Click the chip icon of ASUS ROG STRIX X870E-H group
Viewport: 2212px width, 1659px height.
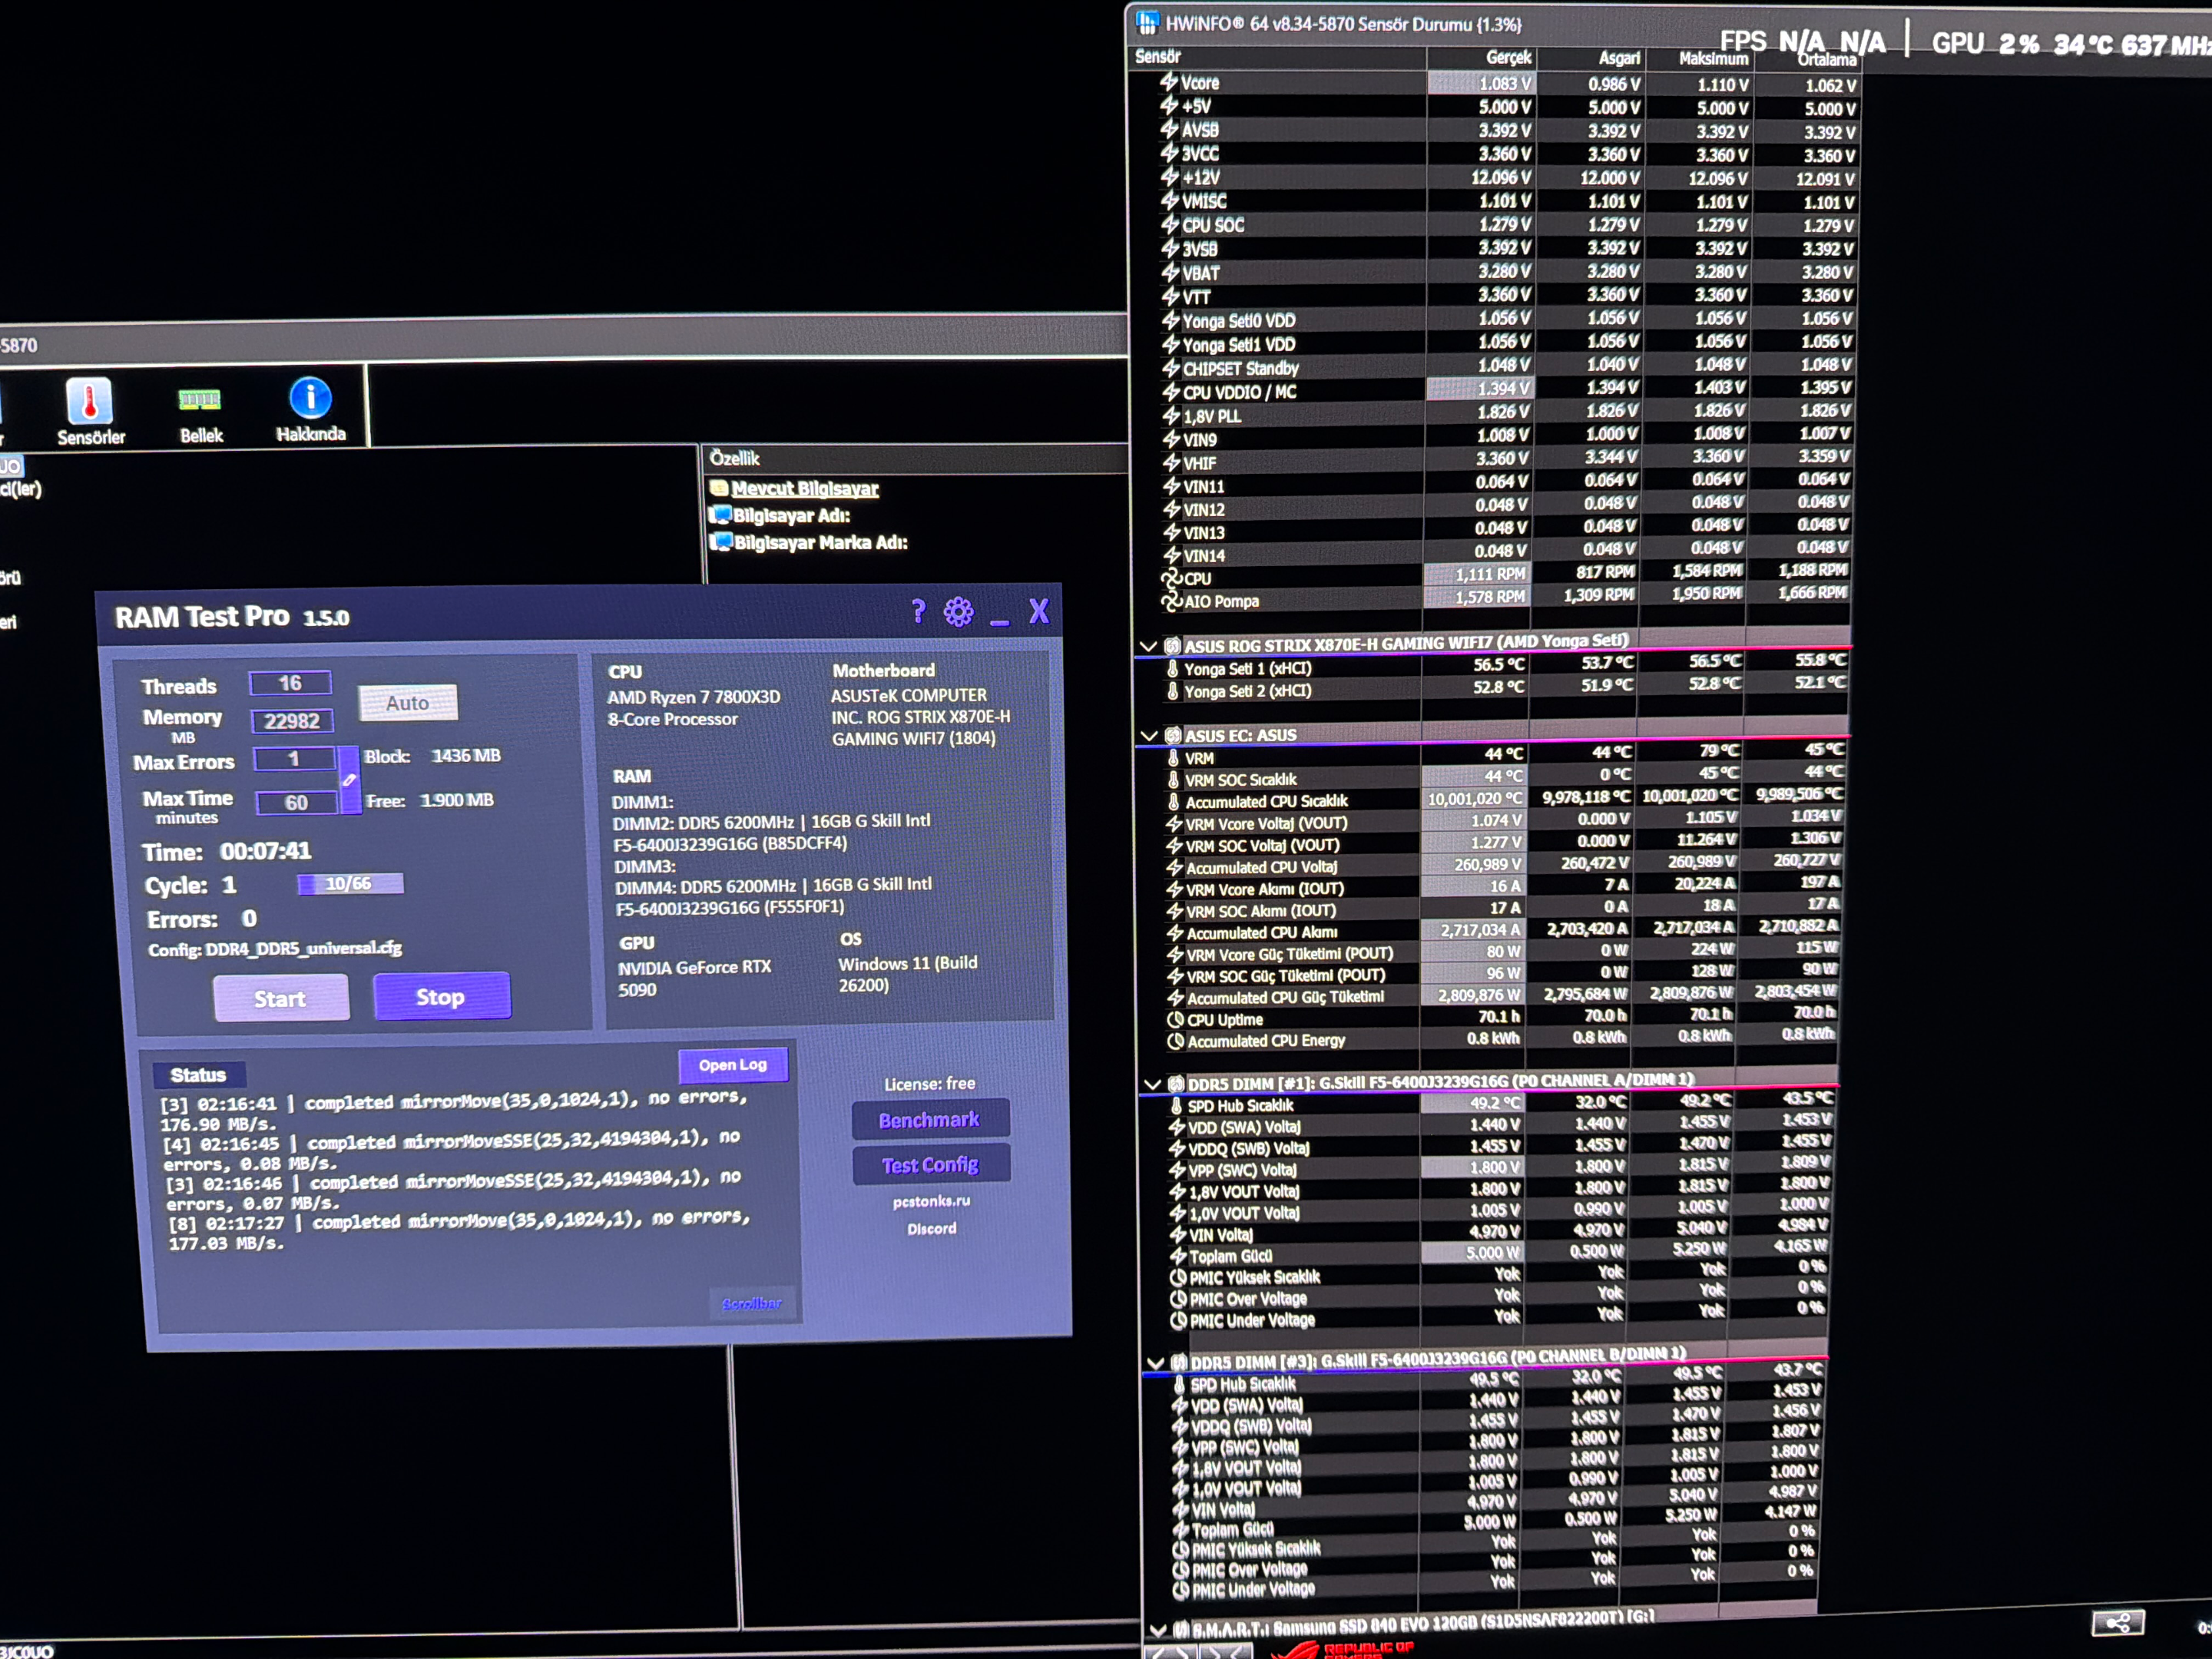(1172, 646)
